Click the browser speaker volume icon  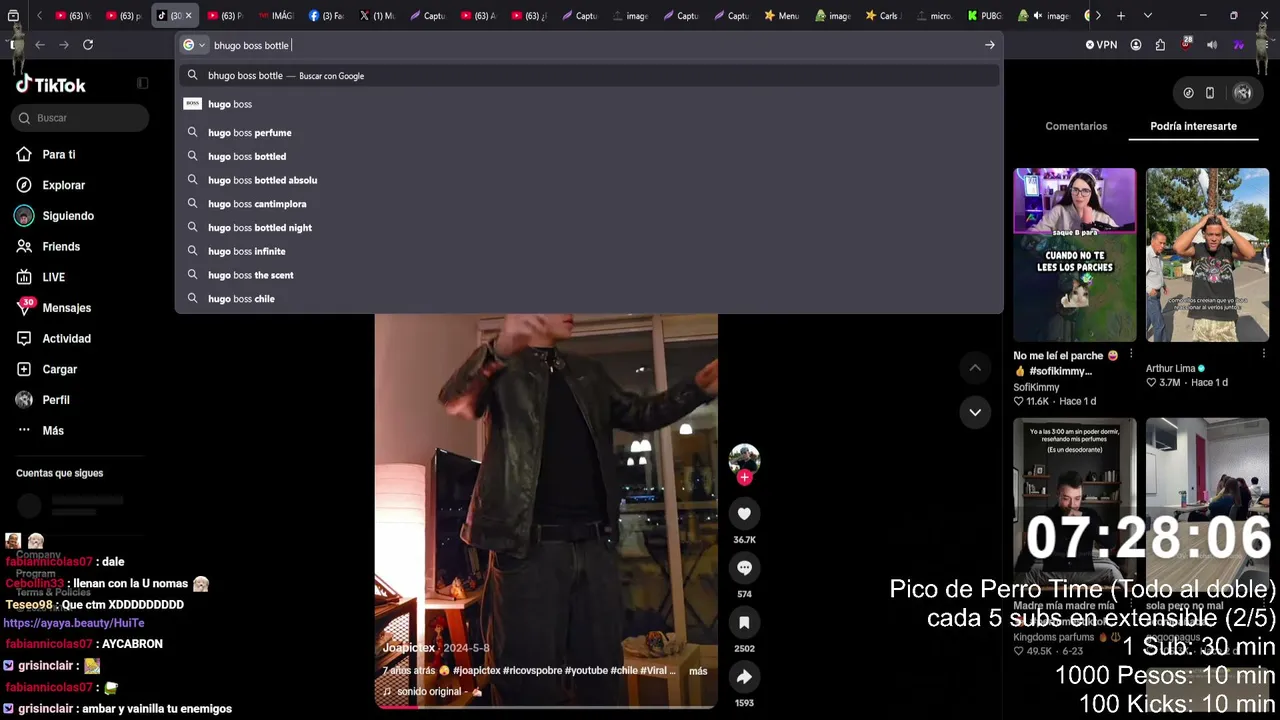(1212, 45)
